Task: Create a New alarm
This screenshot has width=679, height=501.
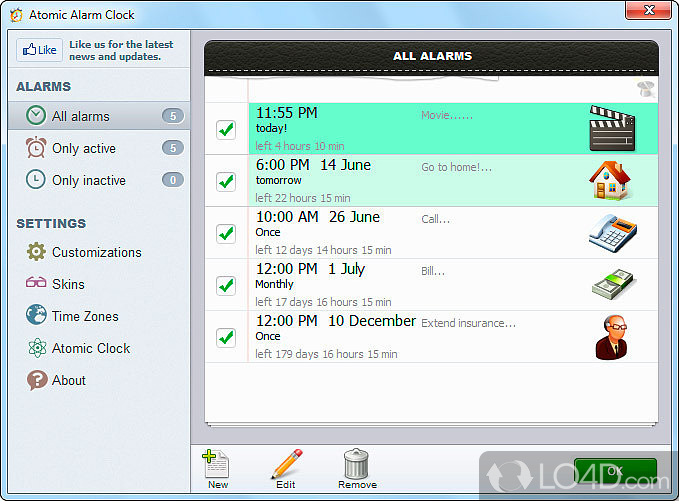Action: tap(217, 469)
